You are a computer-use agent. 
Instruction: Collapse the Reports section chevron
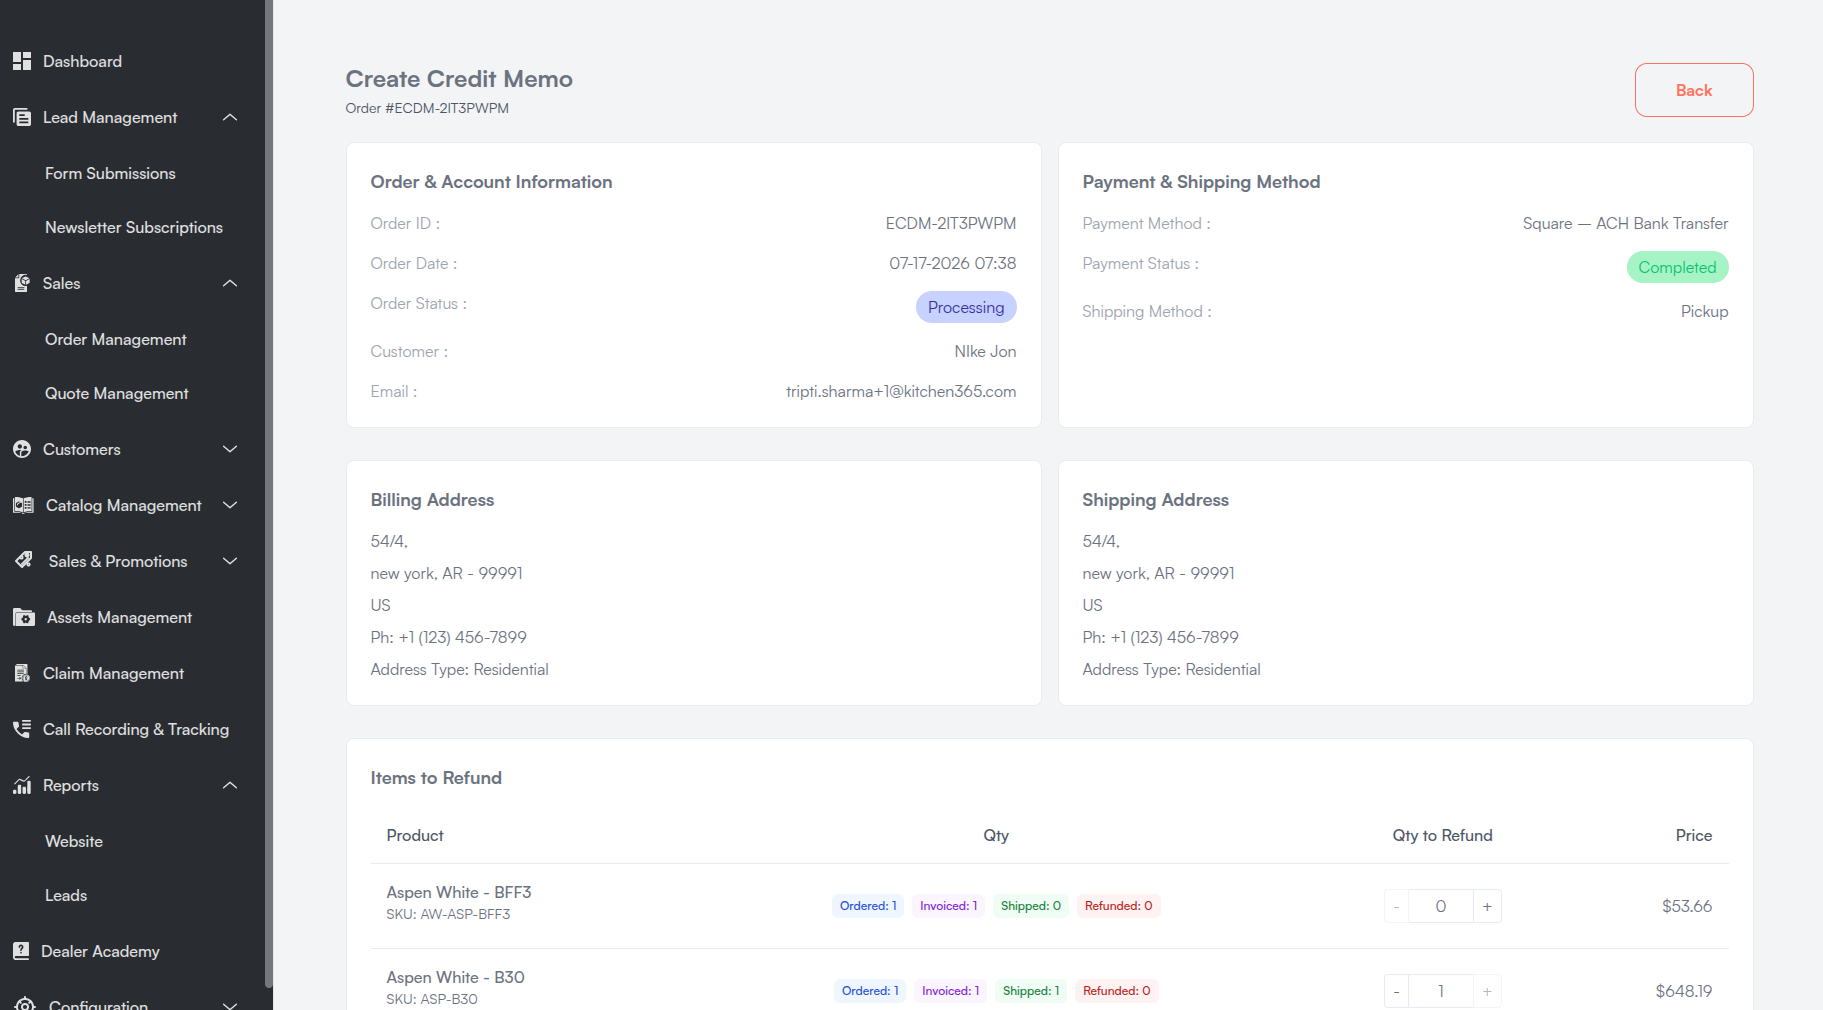tap(230, 785)
